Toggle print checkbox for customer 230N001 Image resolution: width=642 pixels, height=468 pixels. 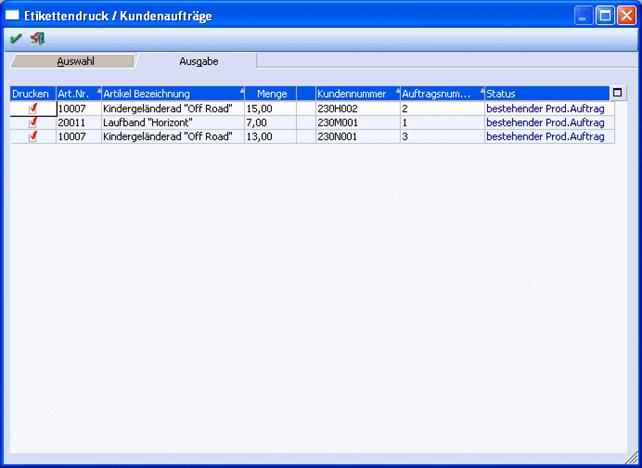tap(33, 136)
